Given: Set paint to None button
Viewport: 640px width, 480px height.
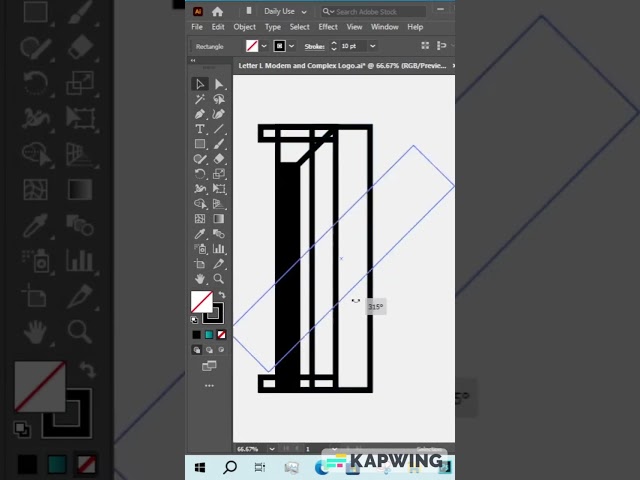Looking at the screenshot, I should pos(221,335).
